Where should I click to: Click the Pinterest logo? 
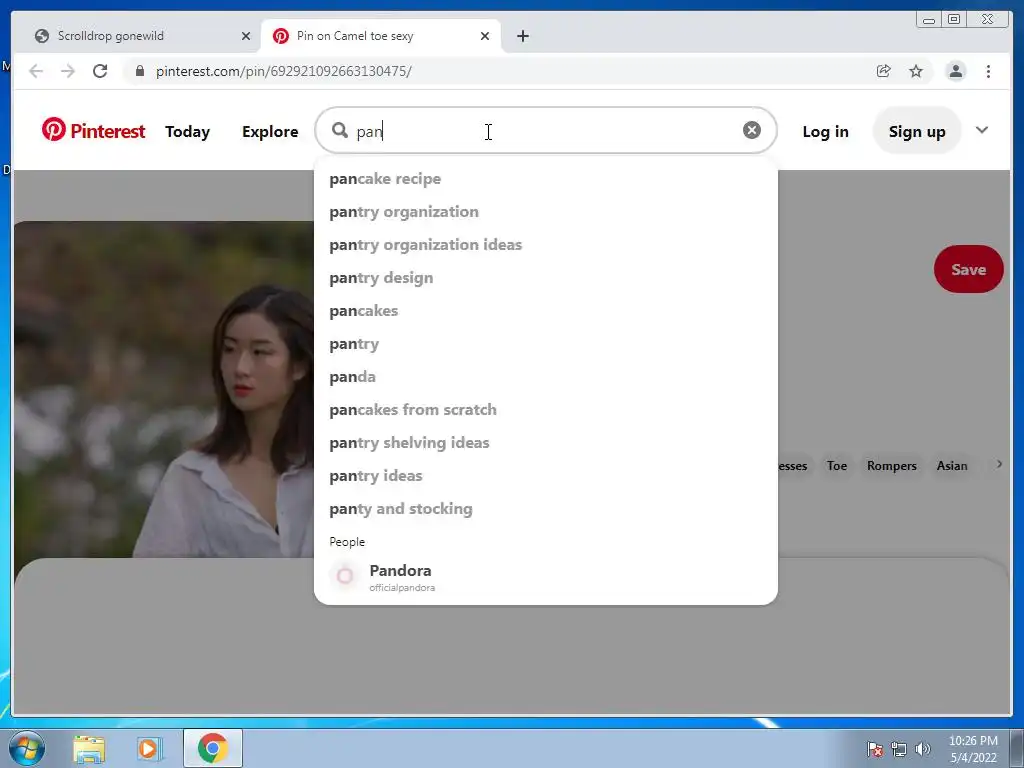pos(93,131)
